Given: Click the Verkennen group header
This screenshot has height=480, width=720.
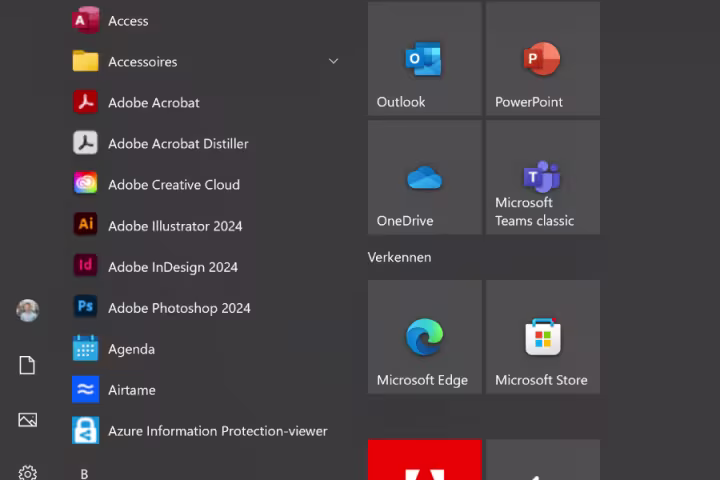Looking at the screenshot, I should [399, 257].
